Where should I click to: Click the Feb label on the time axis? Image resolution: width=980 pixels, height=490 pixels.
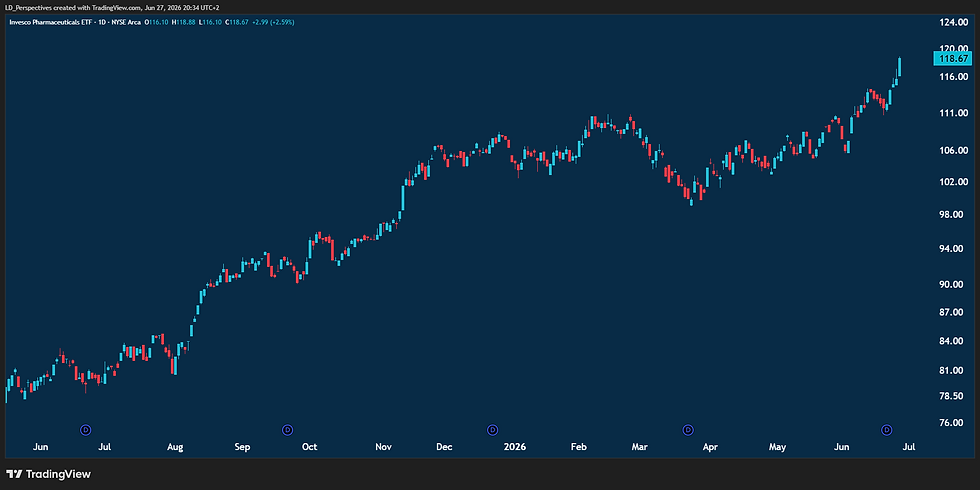(579, 448)
